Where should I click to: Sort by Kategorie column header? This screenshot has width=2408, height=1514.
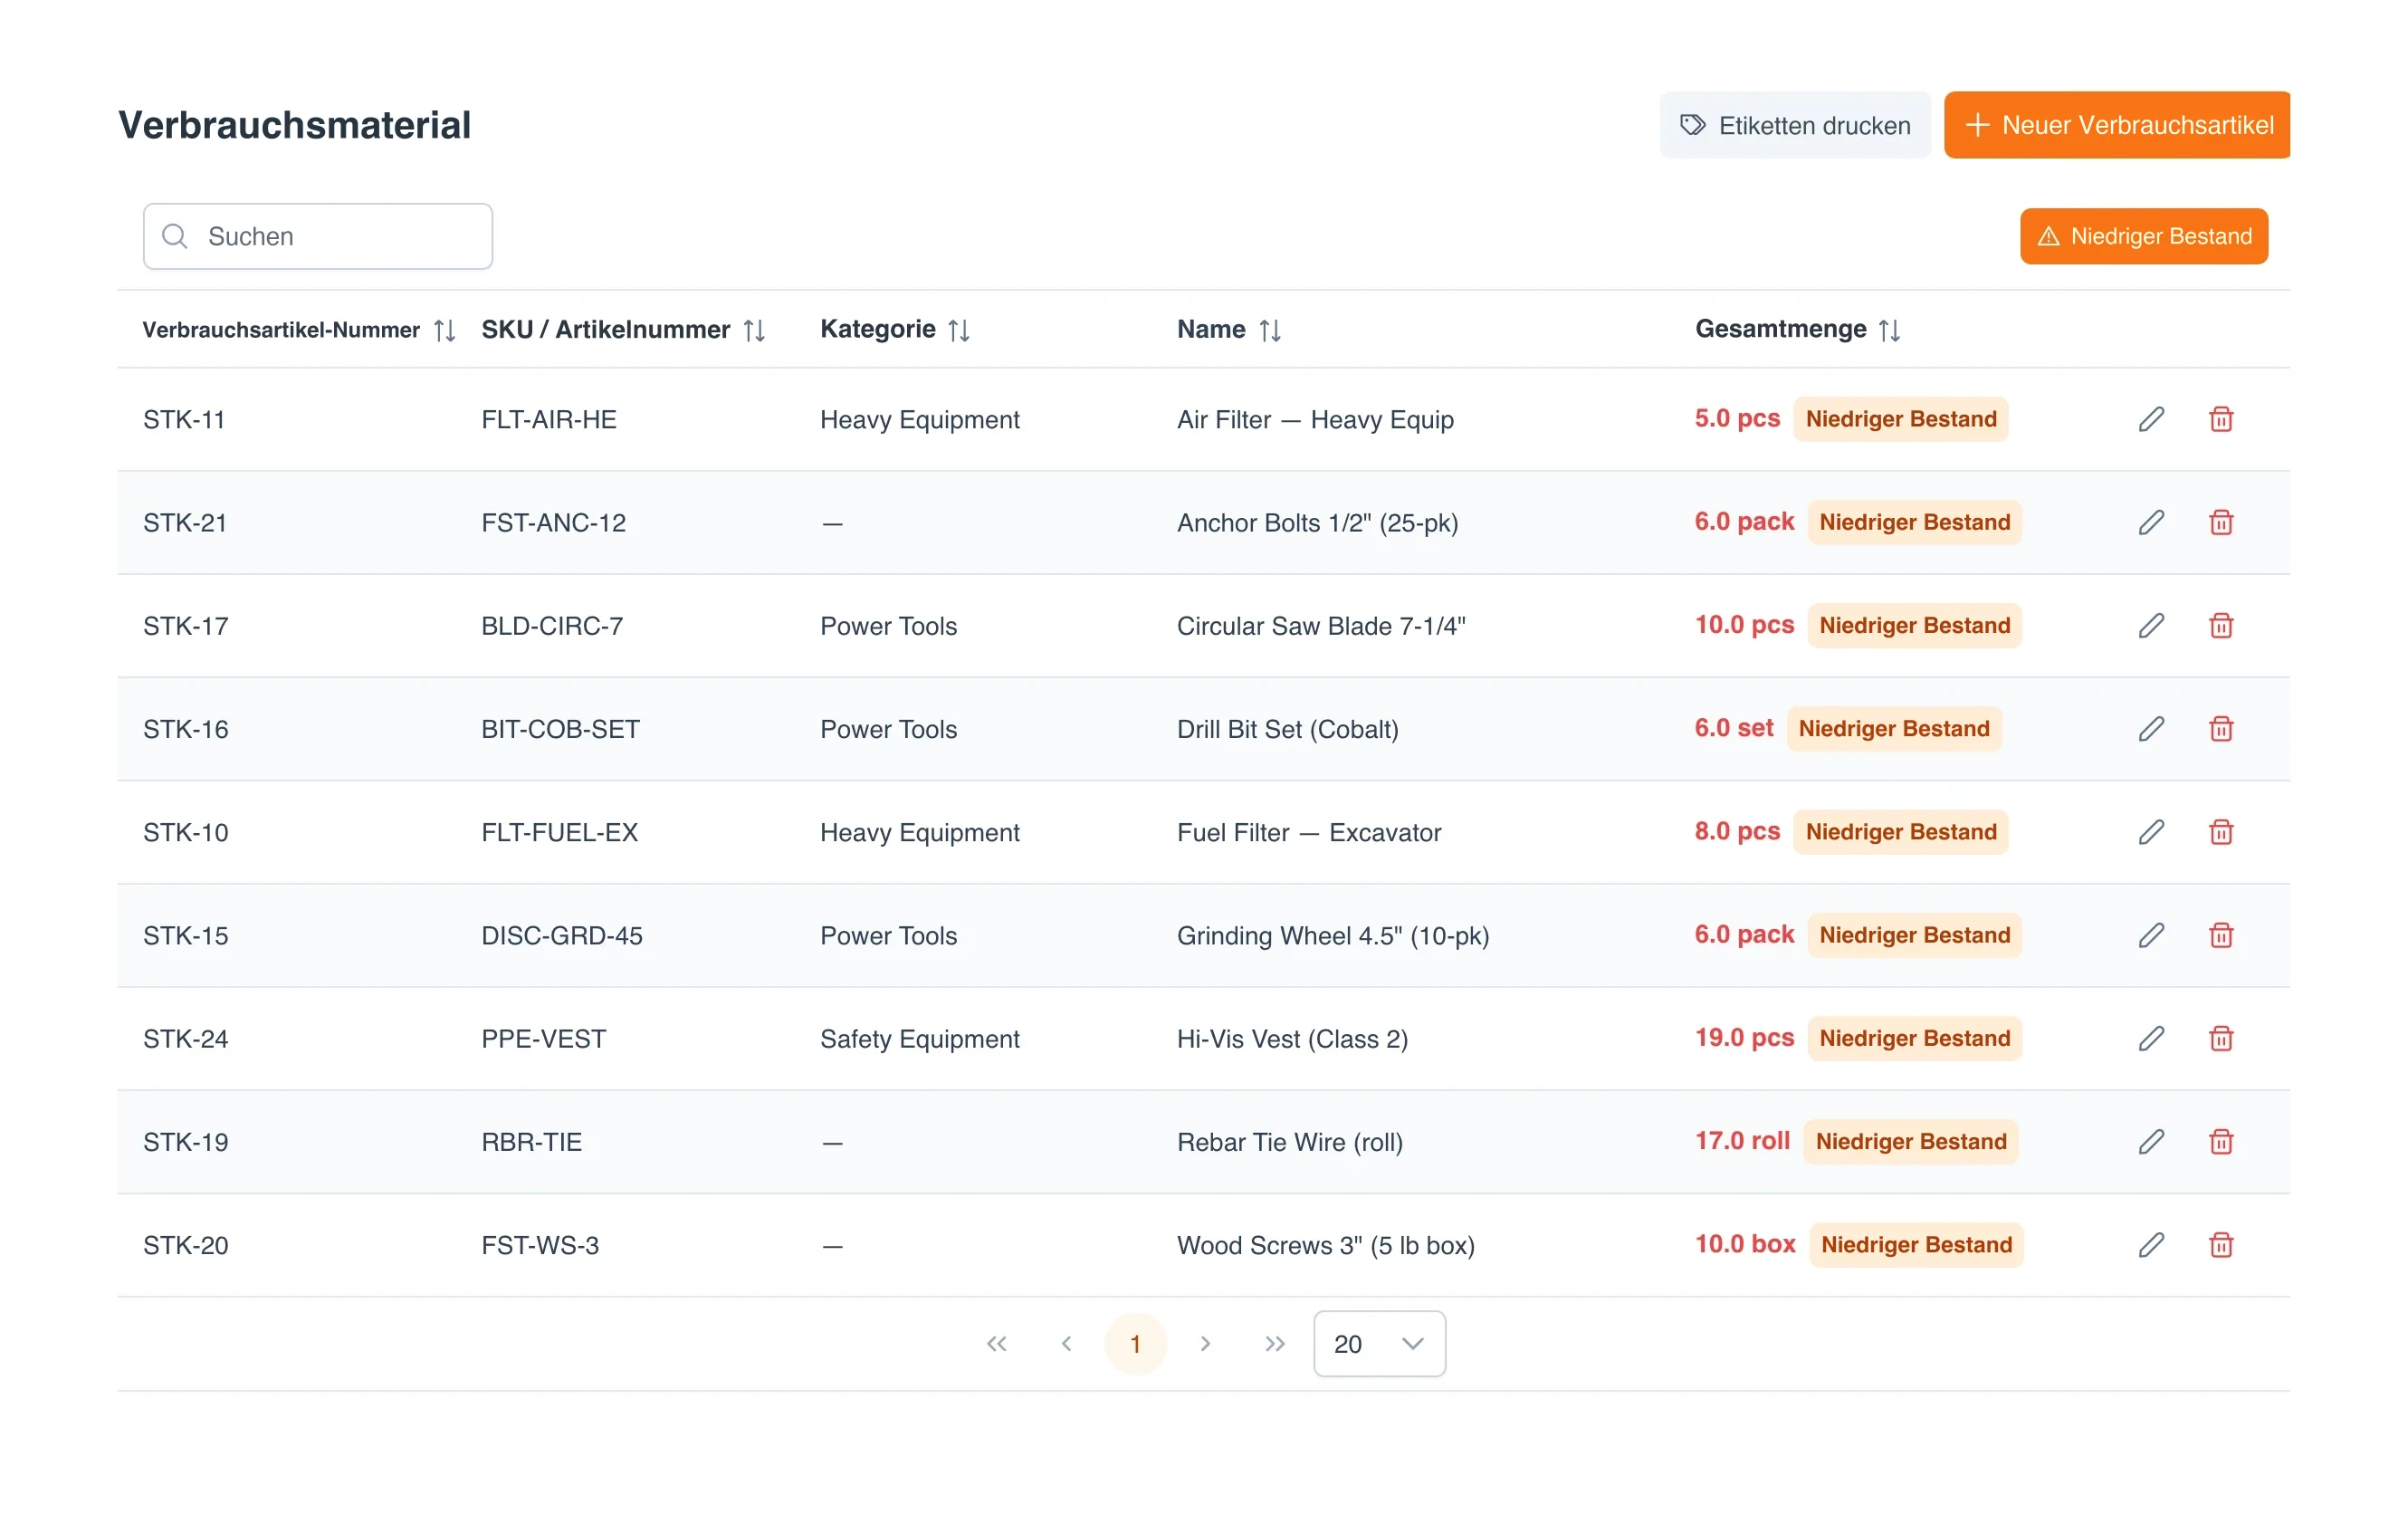[895, 329]
